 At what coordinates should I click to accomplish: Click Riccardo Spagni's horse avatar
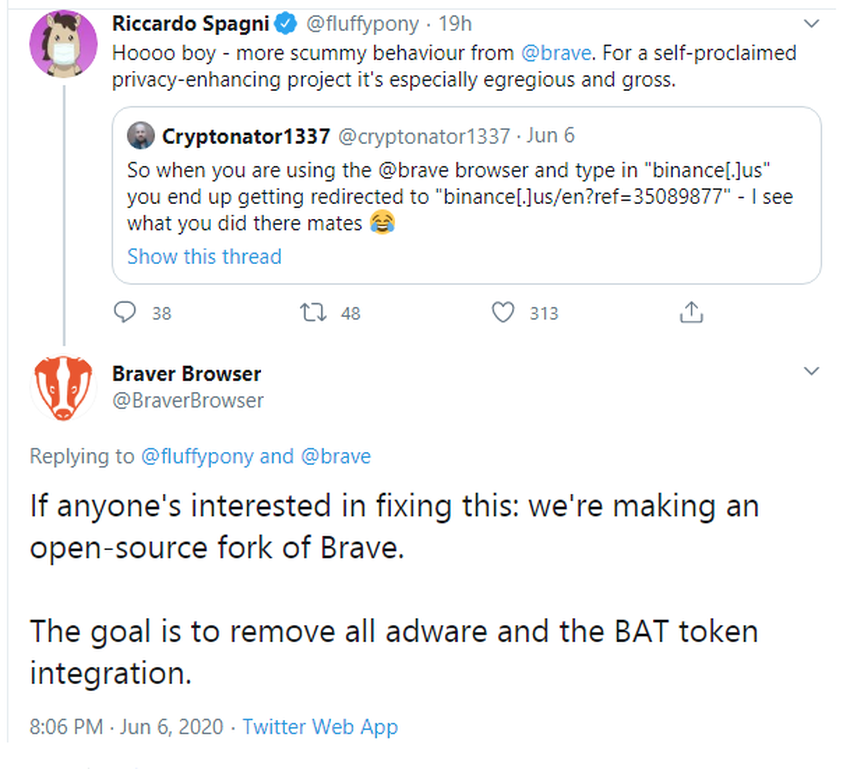coord(63,32)
